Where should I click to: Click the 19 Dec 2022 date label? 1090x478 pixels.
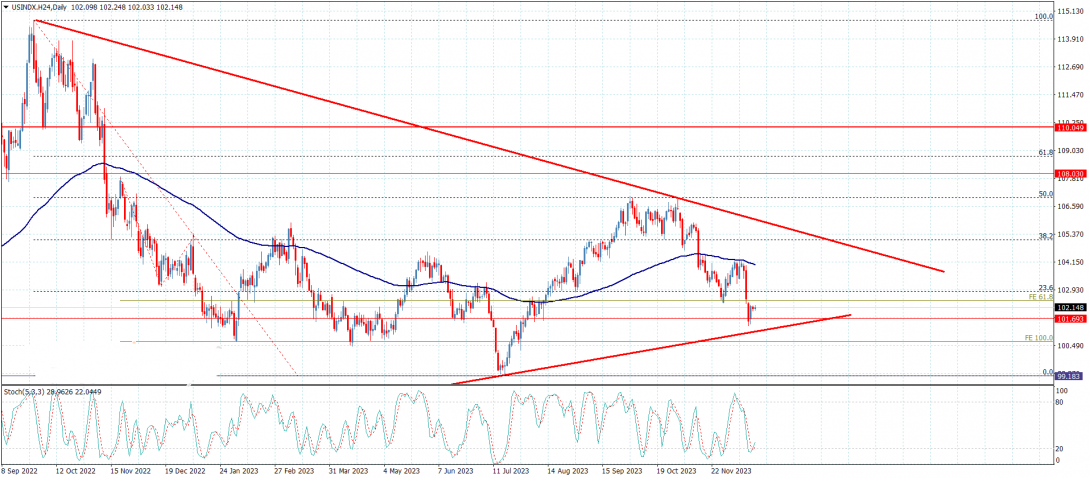click(186, 471)
